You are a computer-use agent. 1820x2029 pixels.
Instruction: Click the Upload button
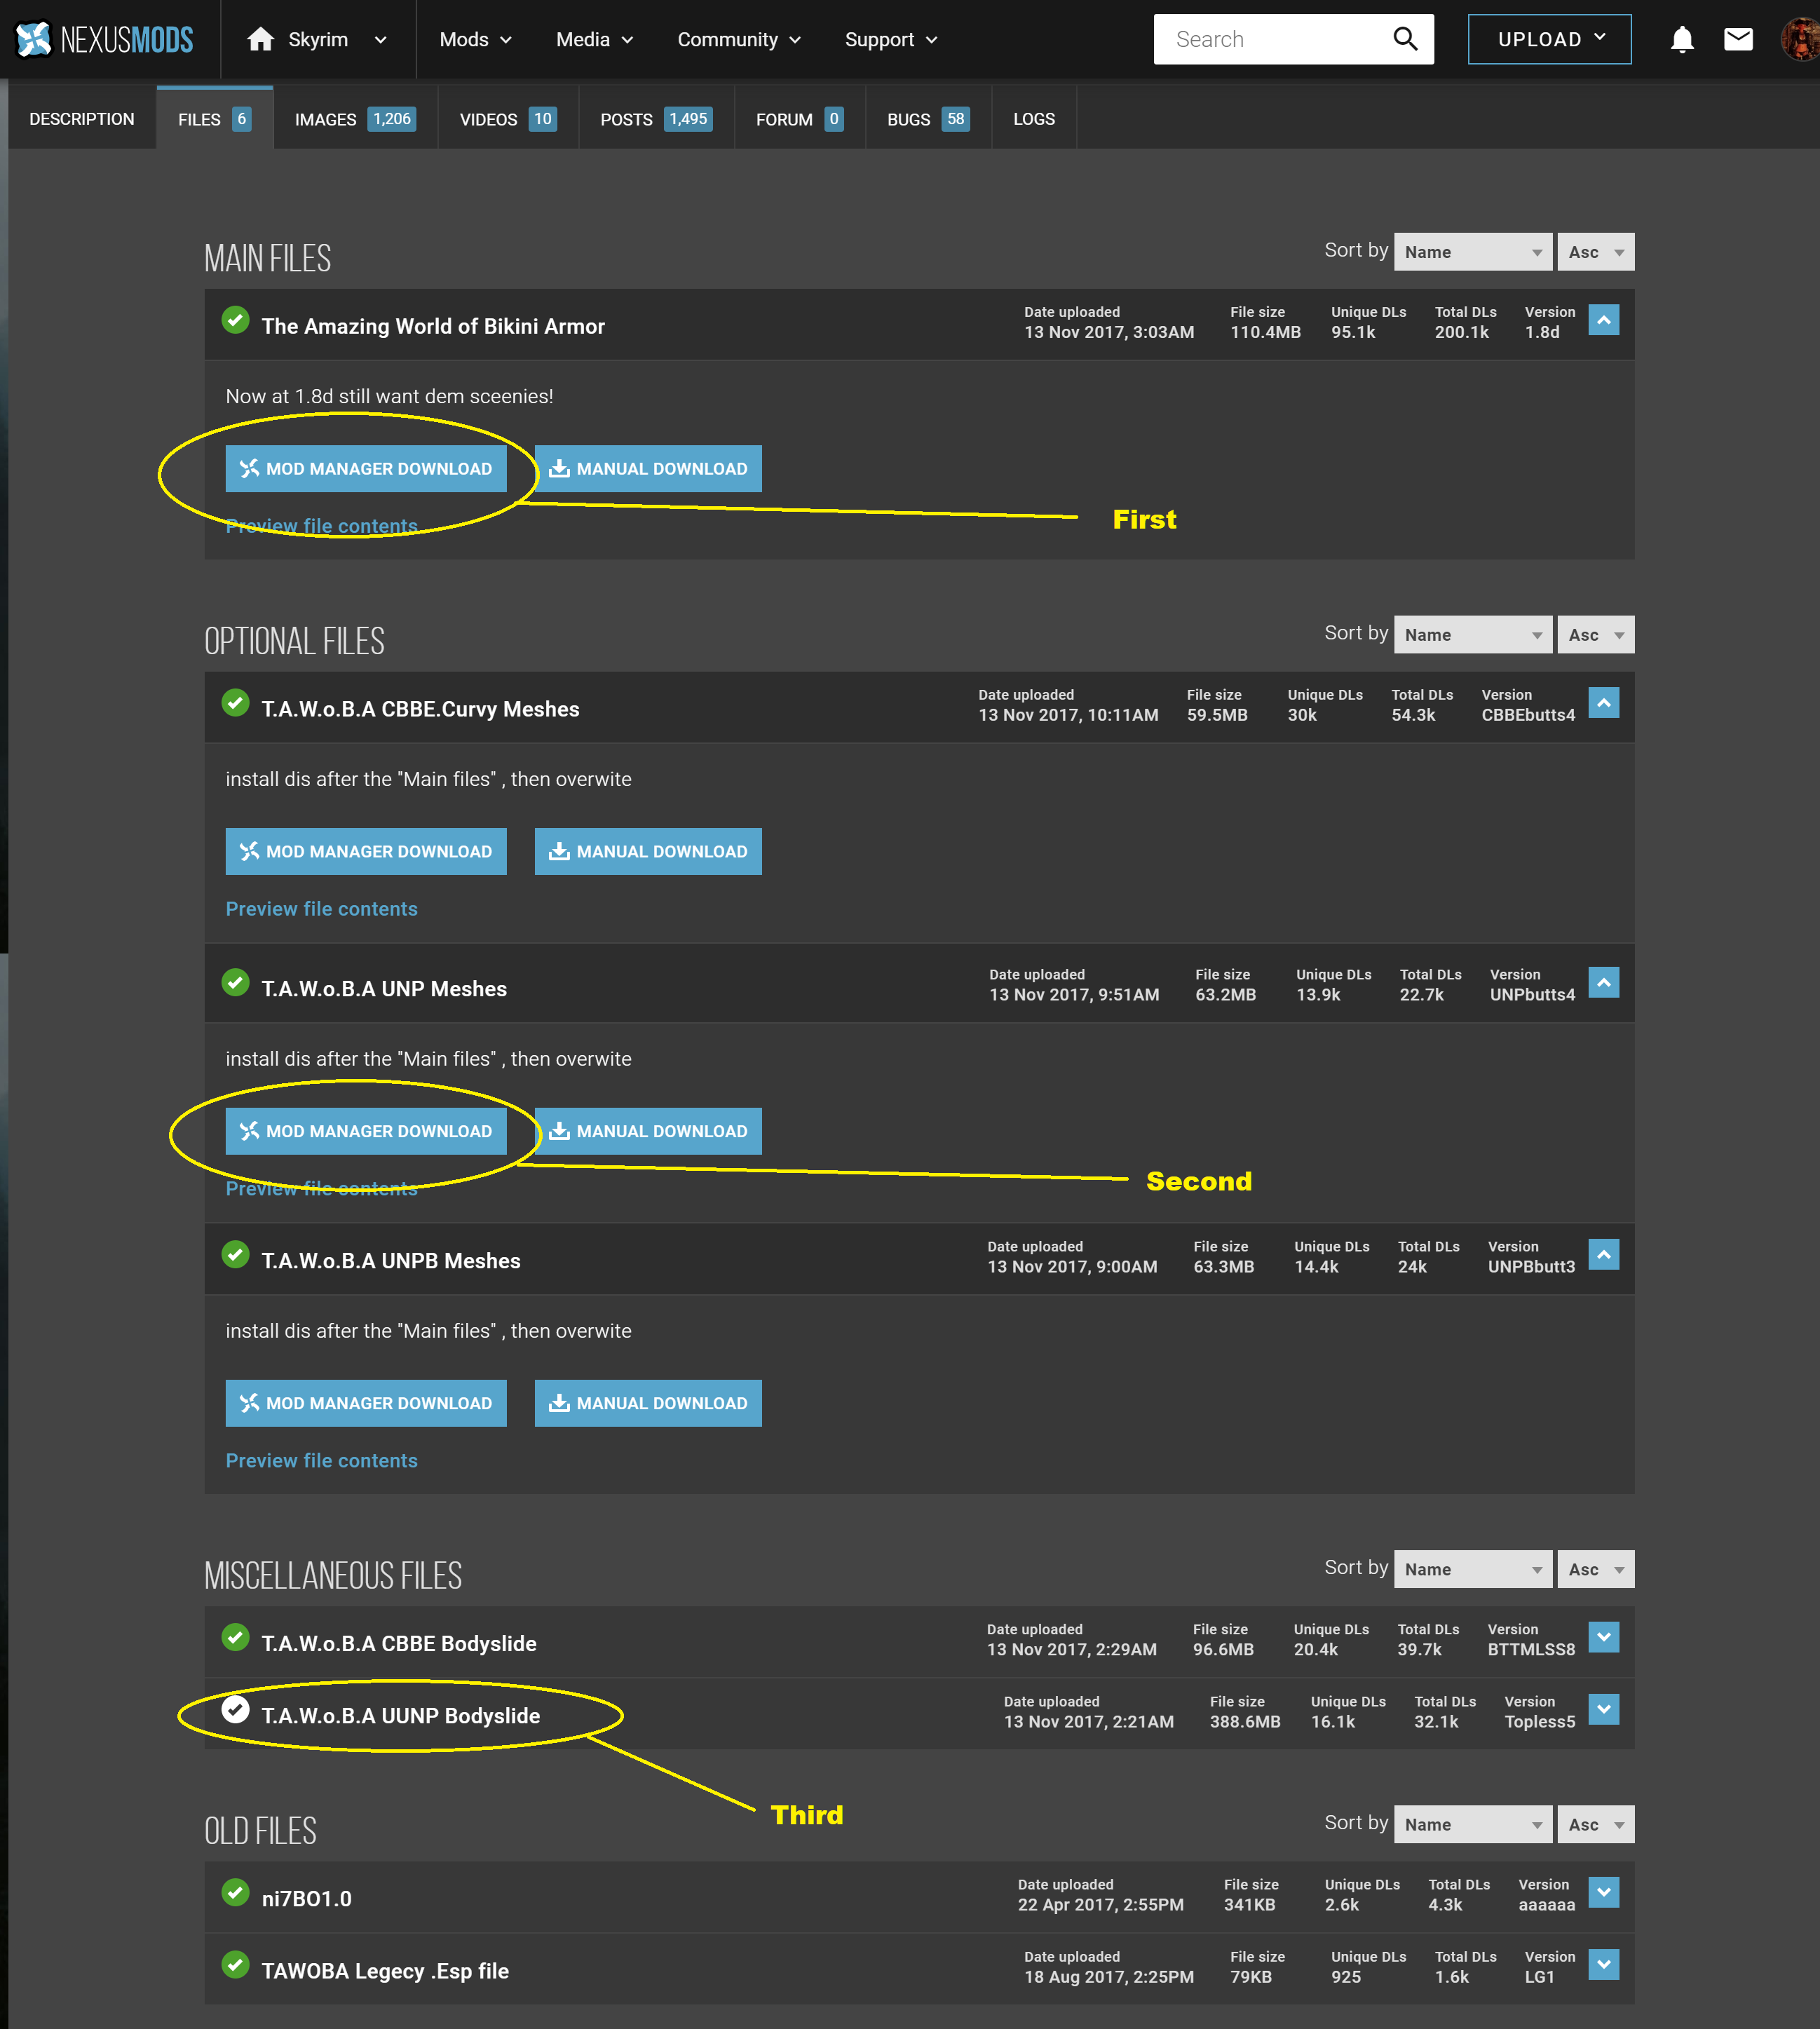[1549, 39]
